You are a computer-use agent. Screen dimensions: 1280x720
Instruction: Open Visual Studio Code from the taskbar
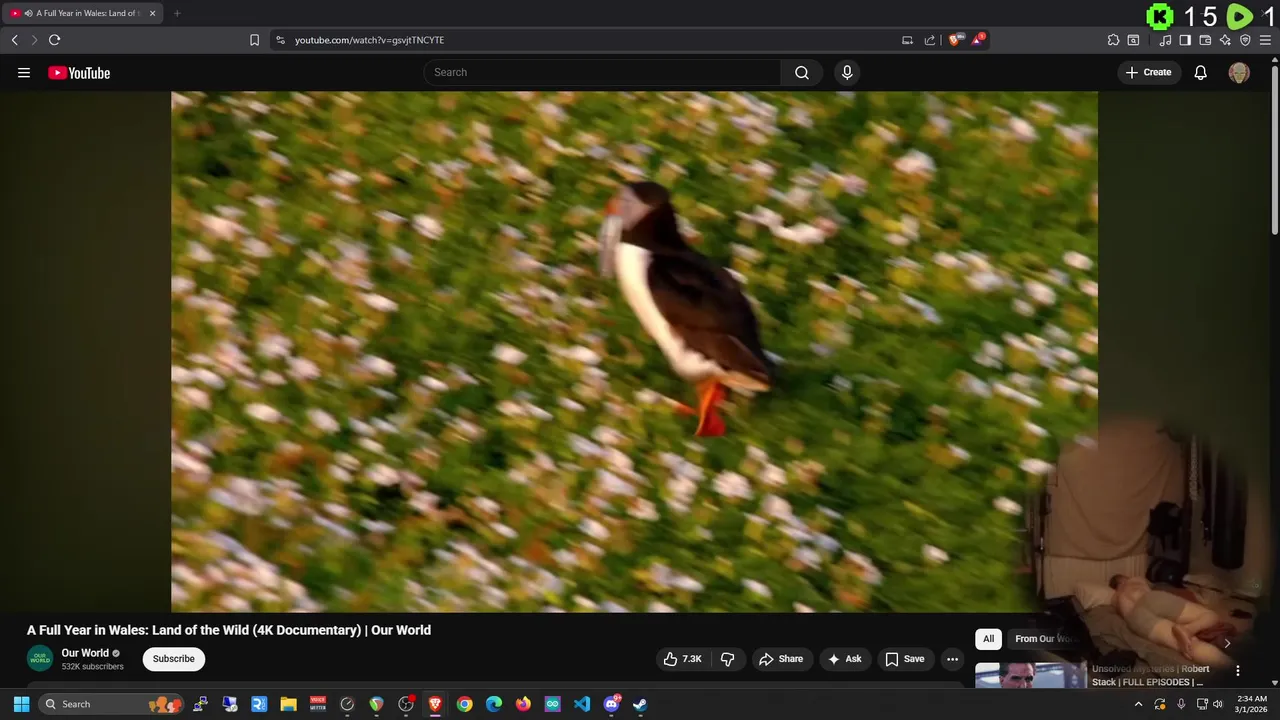pyautogui.click(x=582, y=704)
